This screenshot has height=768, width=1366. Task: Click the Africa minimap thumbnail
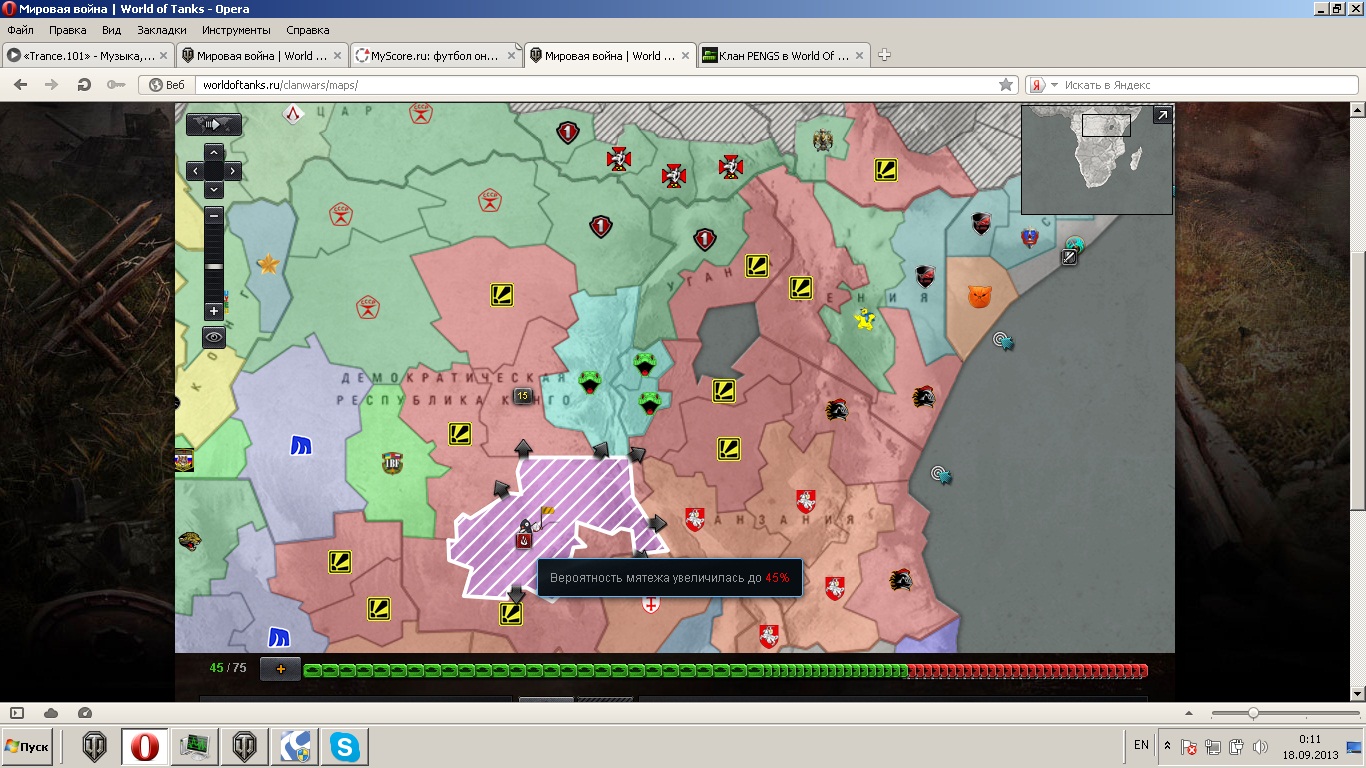(x=1096, y=160)
